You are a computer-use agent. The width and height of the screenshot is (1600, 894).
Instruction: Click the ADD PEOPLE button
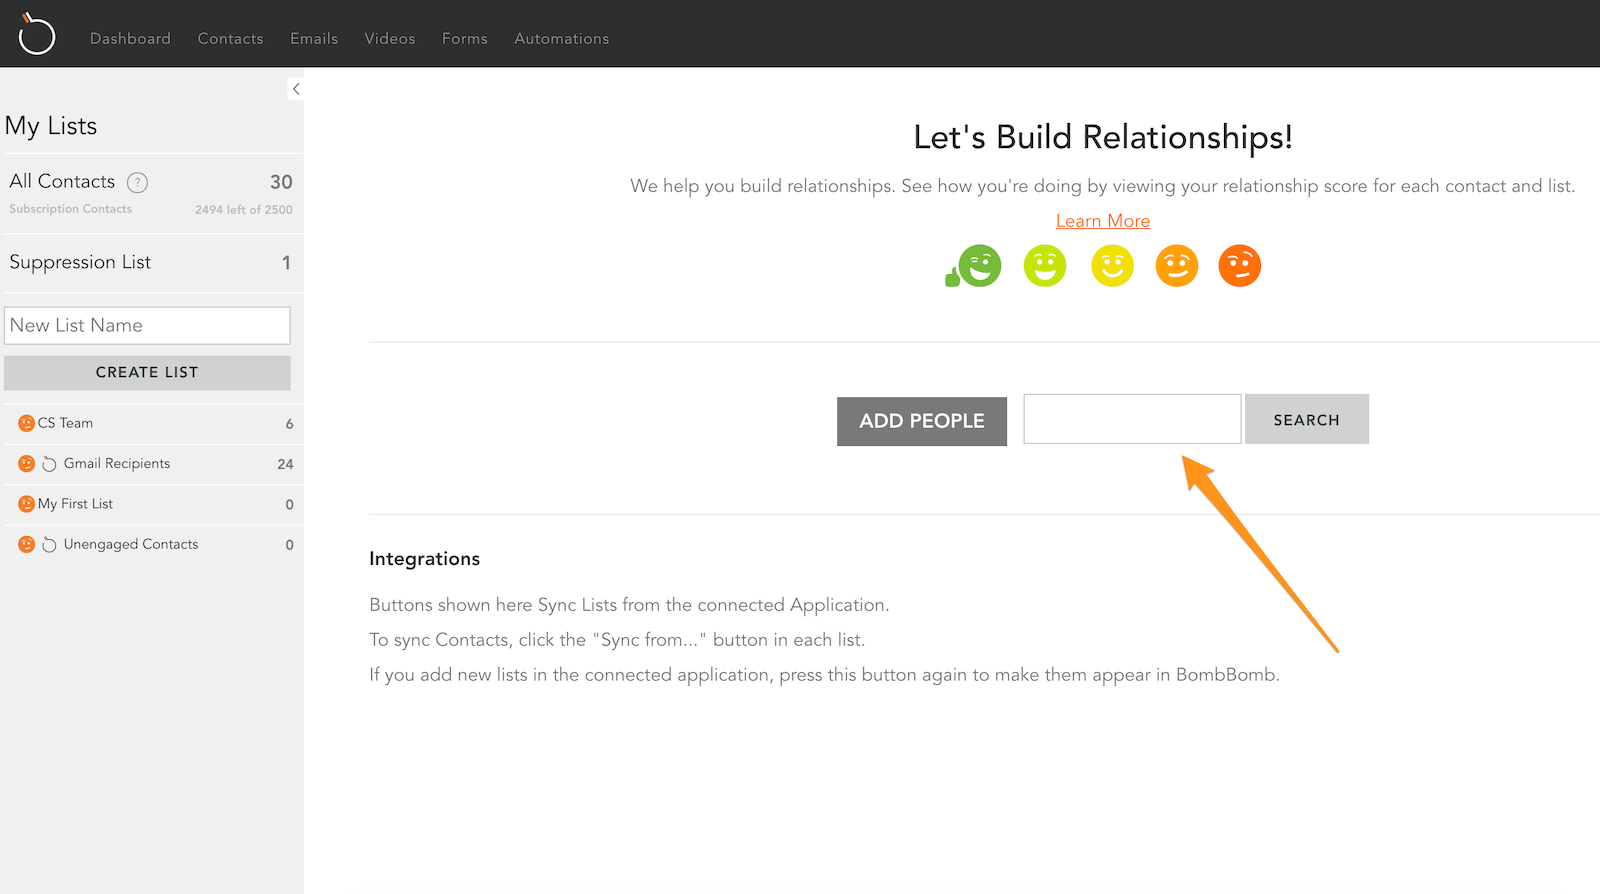(x=922, y=421)
